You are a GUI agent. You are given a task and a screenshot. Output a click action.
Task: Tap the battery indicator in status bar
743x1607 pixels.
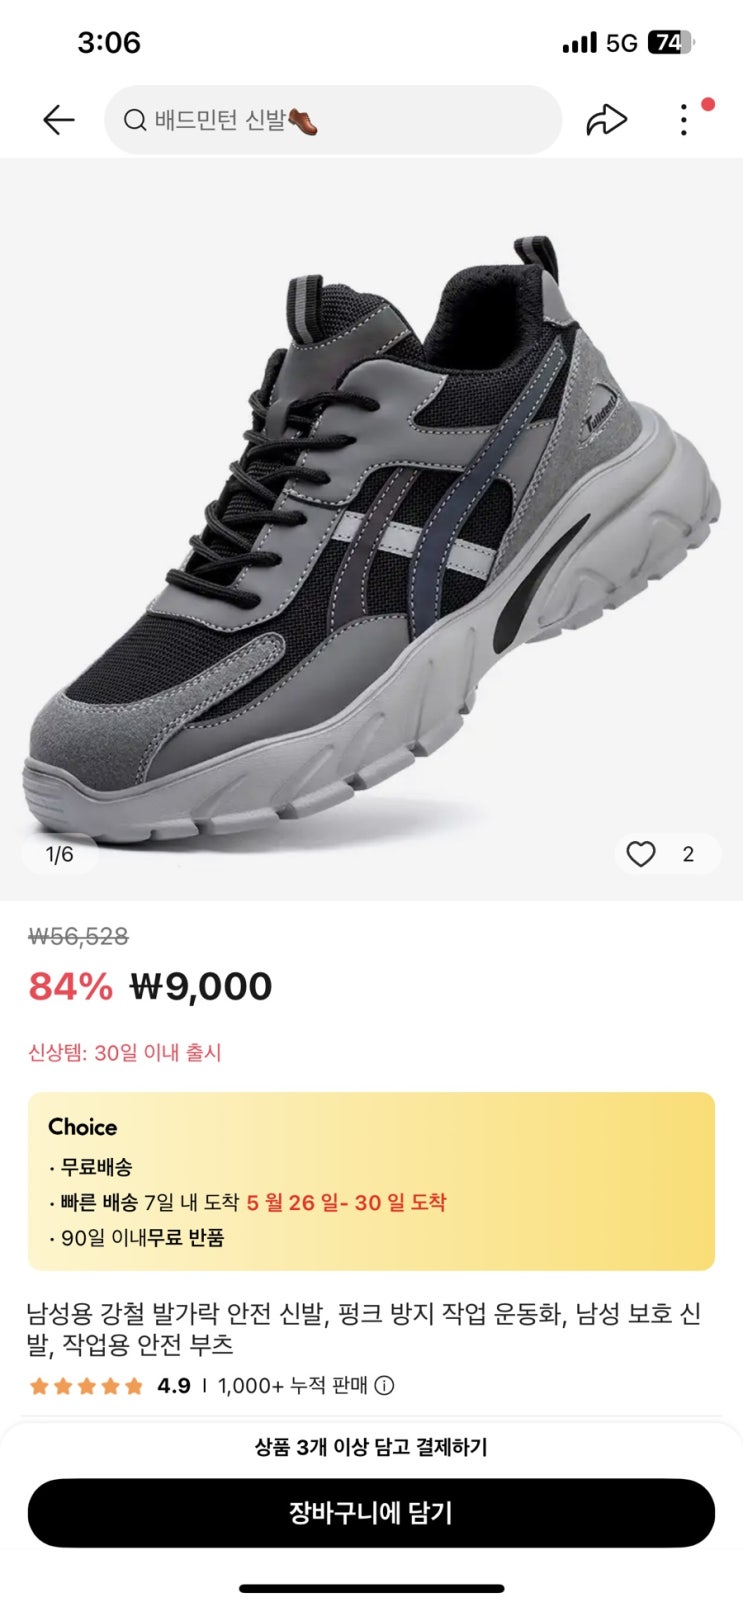671,43
